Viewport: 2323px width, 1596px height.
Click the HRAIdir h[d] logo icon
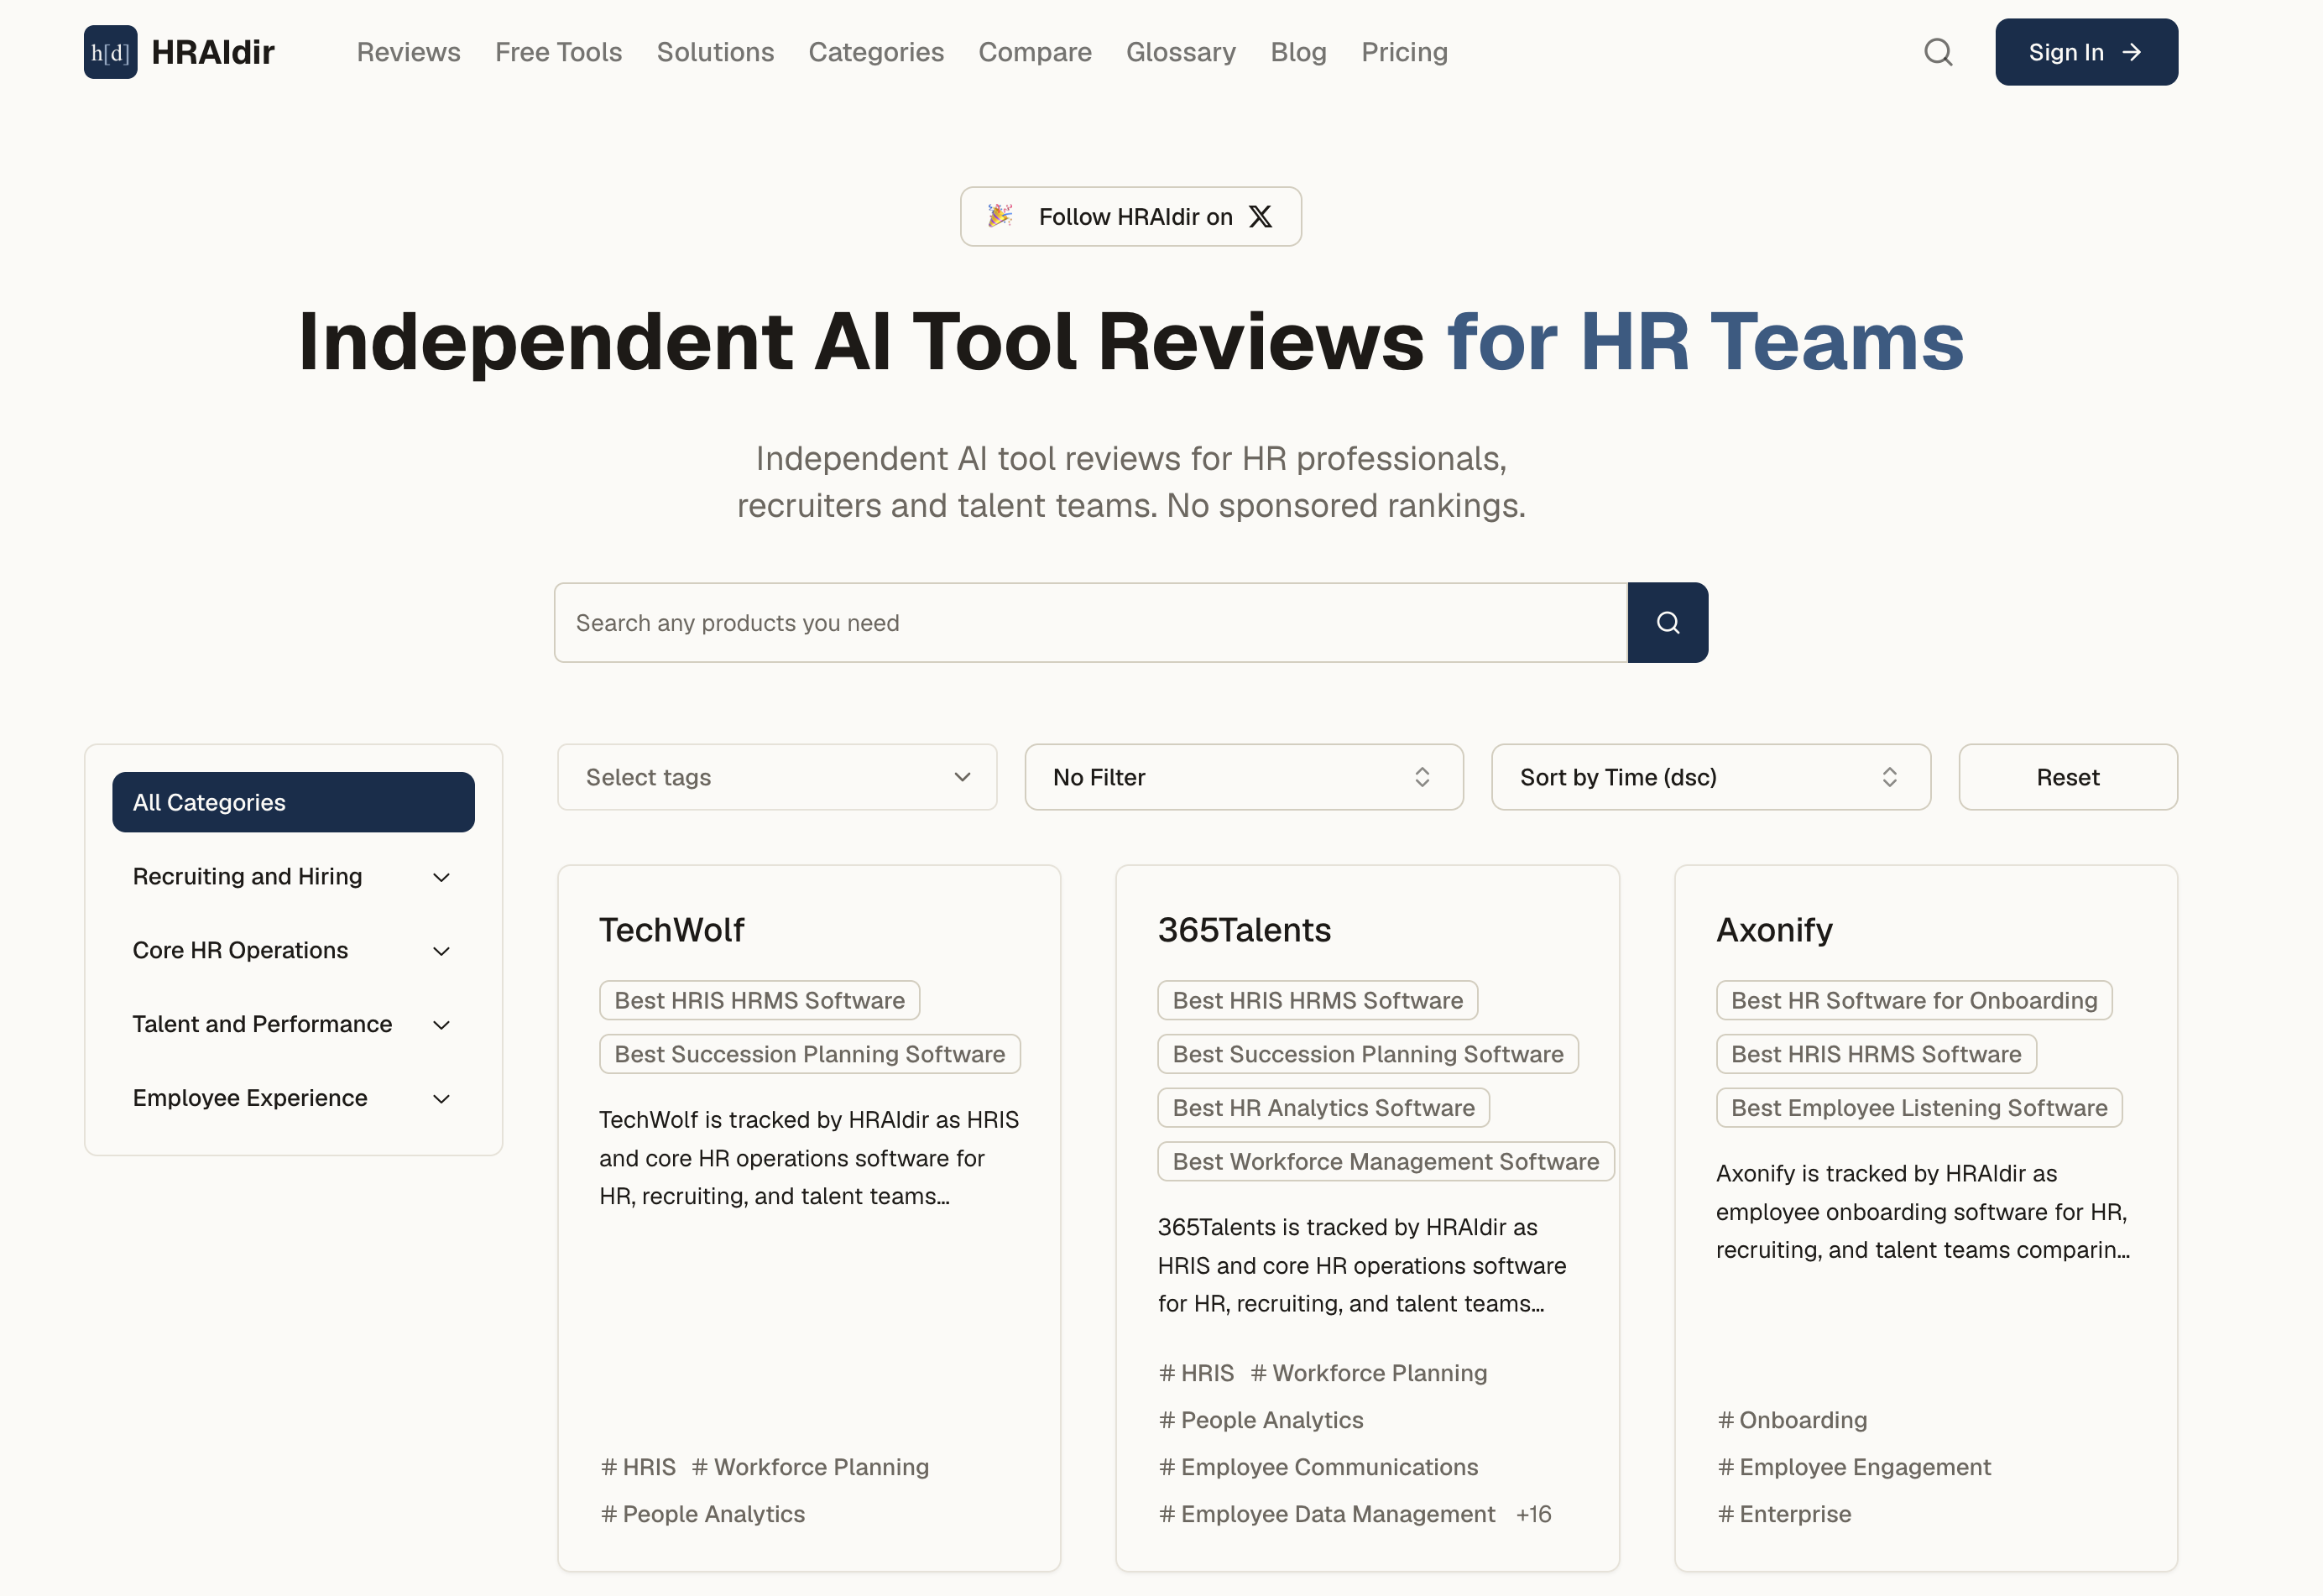click(110, 52)
